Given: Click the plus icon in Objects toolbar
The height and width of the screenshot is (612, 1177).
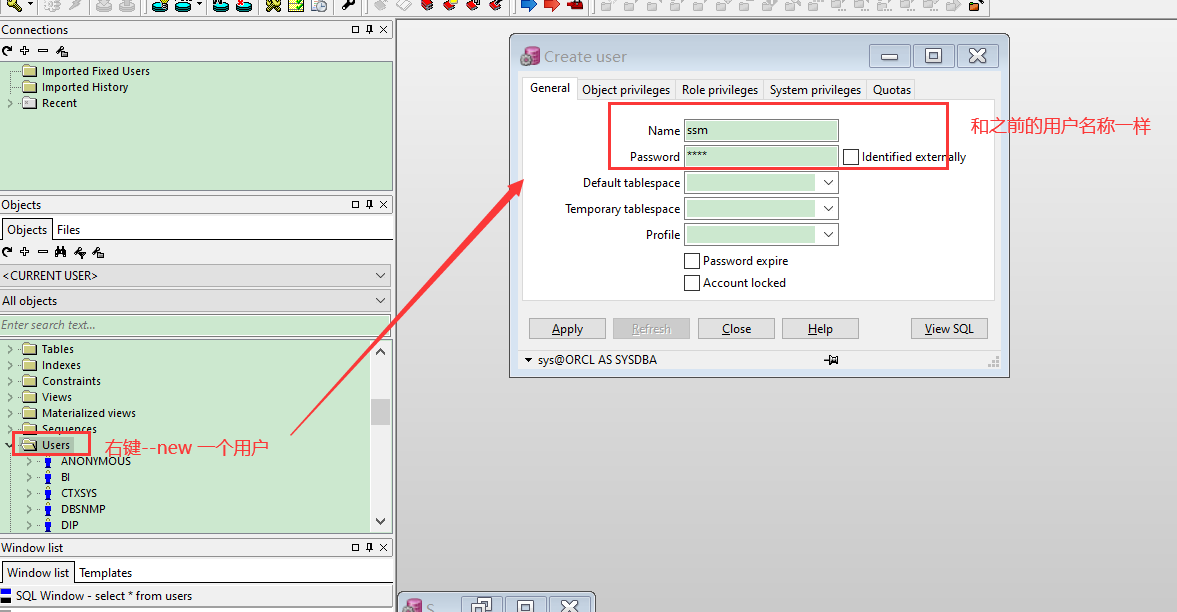Looking at the screenshot, I should pyautogui.click(x=25, y=252).
